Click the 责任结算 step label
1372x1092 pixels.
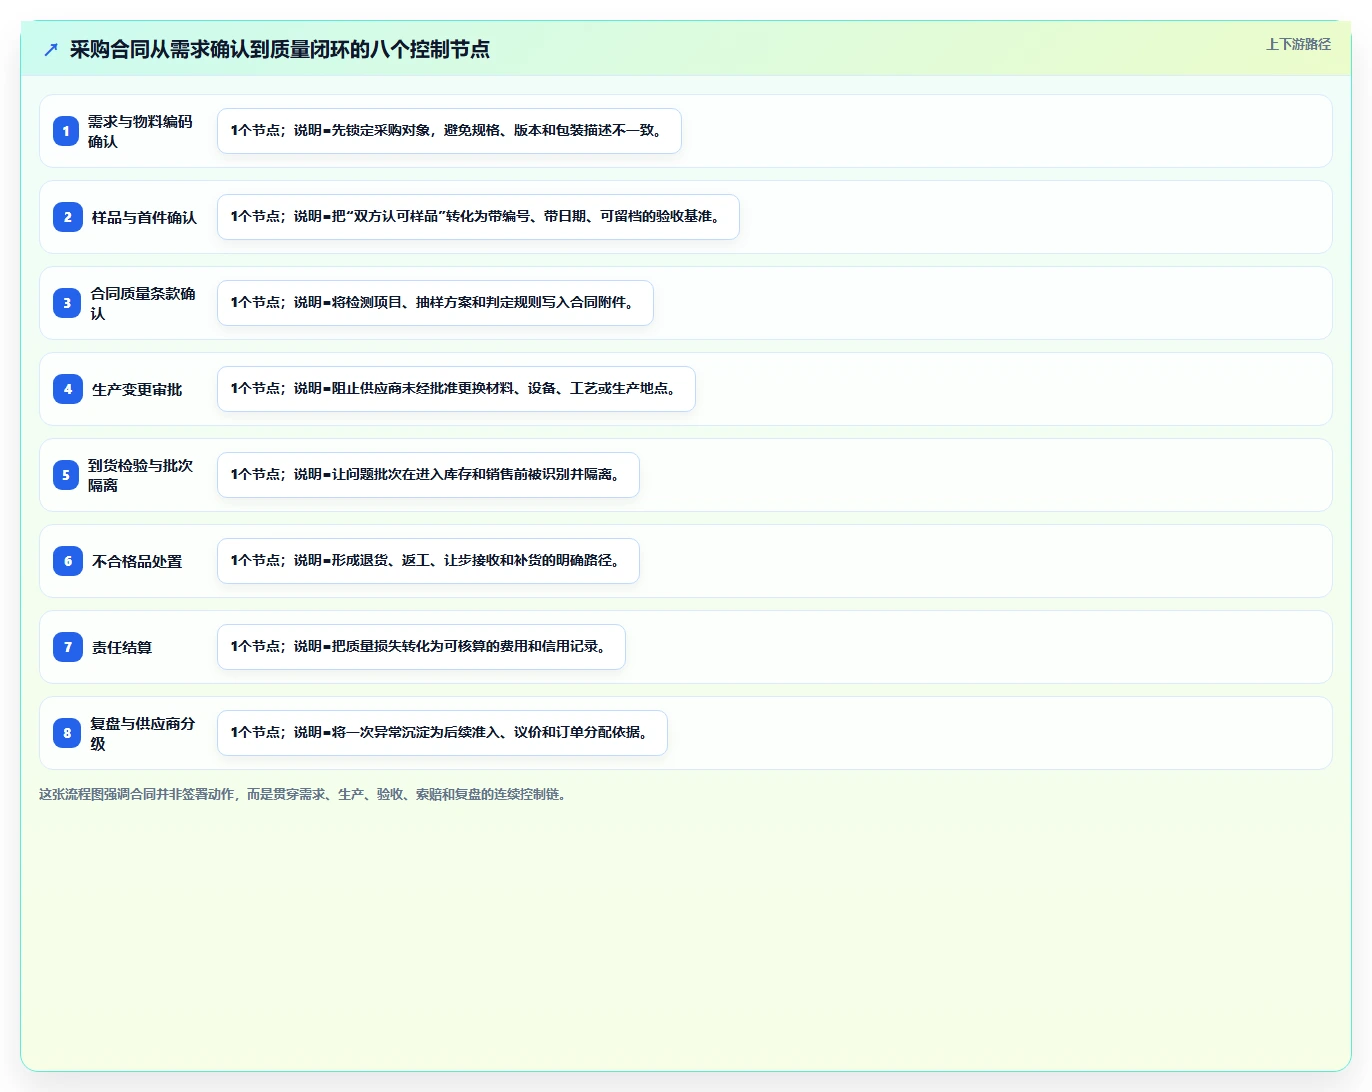(x=122, y=647)
